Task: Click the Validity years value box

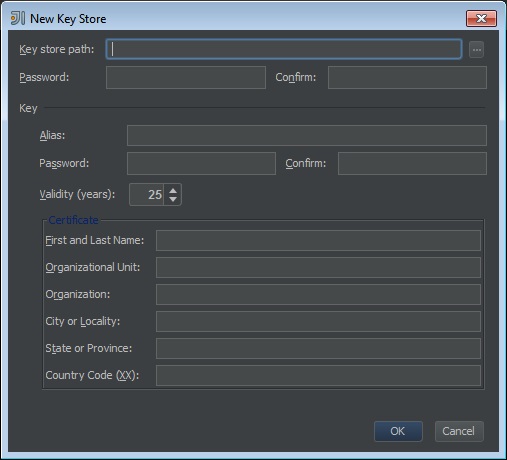Action: 147,194
